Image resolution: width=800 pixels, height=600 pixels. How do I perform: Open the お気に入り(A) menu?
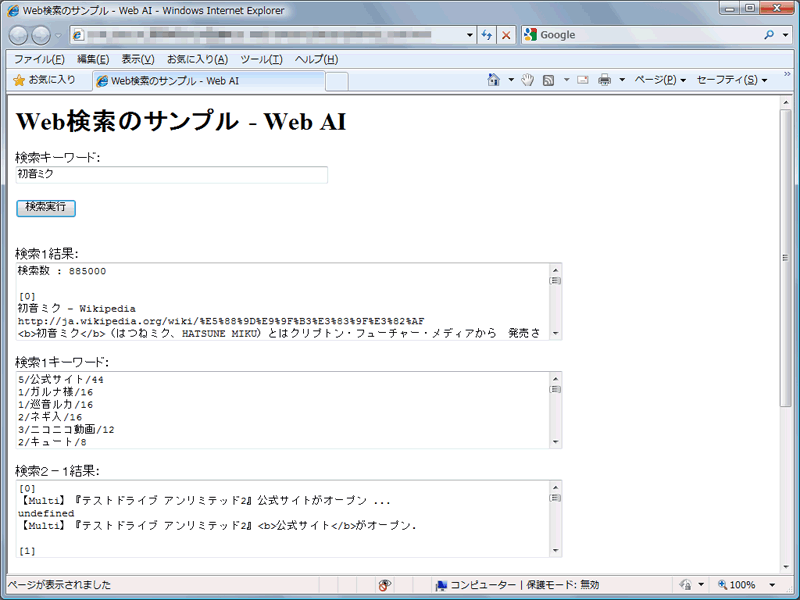coord(197,59)
